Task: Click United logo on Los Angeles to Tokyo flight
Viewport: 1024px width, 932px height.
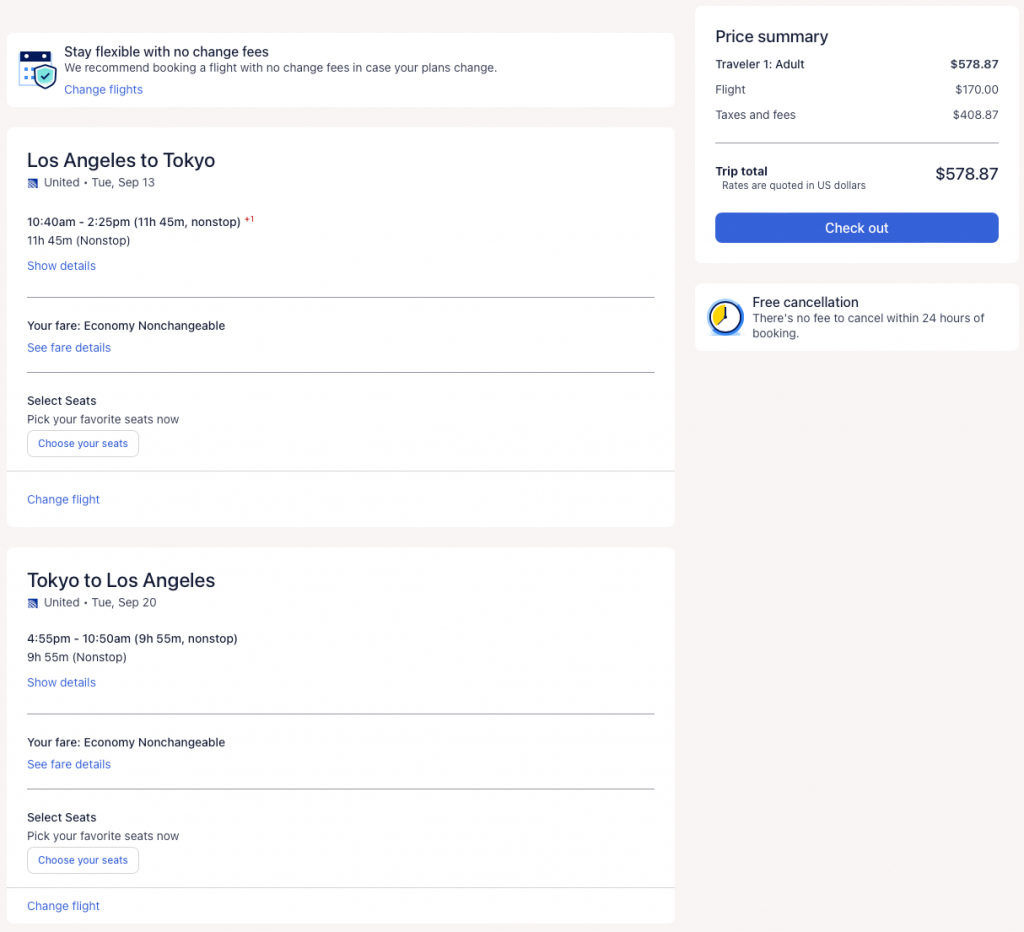Action: click(x=33, y=183)
